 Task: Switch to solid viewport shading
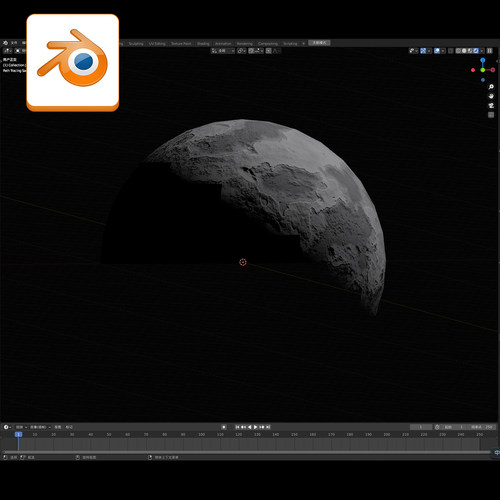click(464, 51)
